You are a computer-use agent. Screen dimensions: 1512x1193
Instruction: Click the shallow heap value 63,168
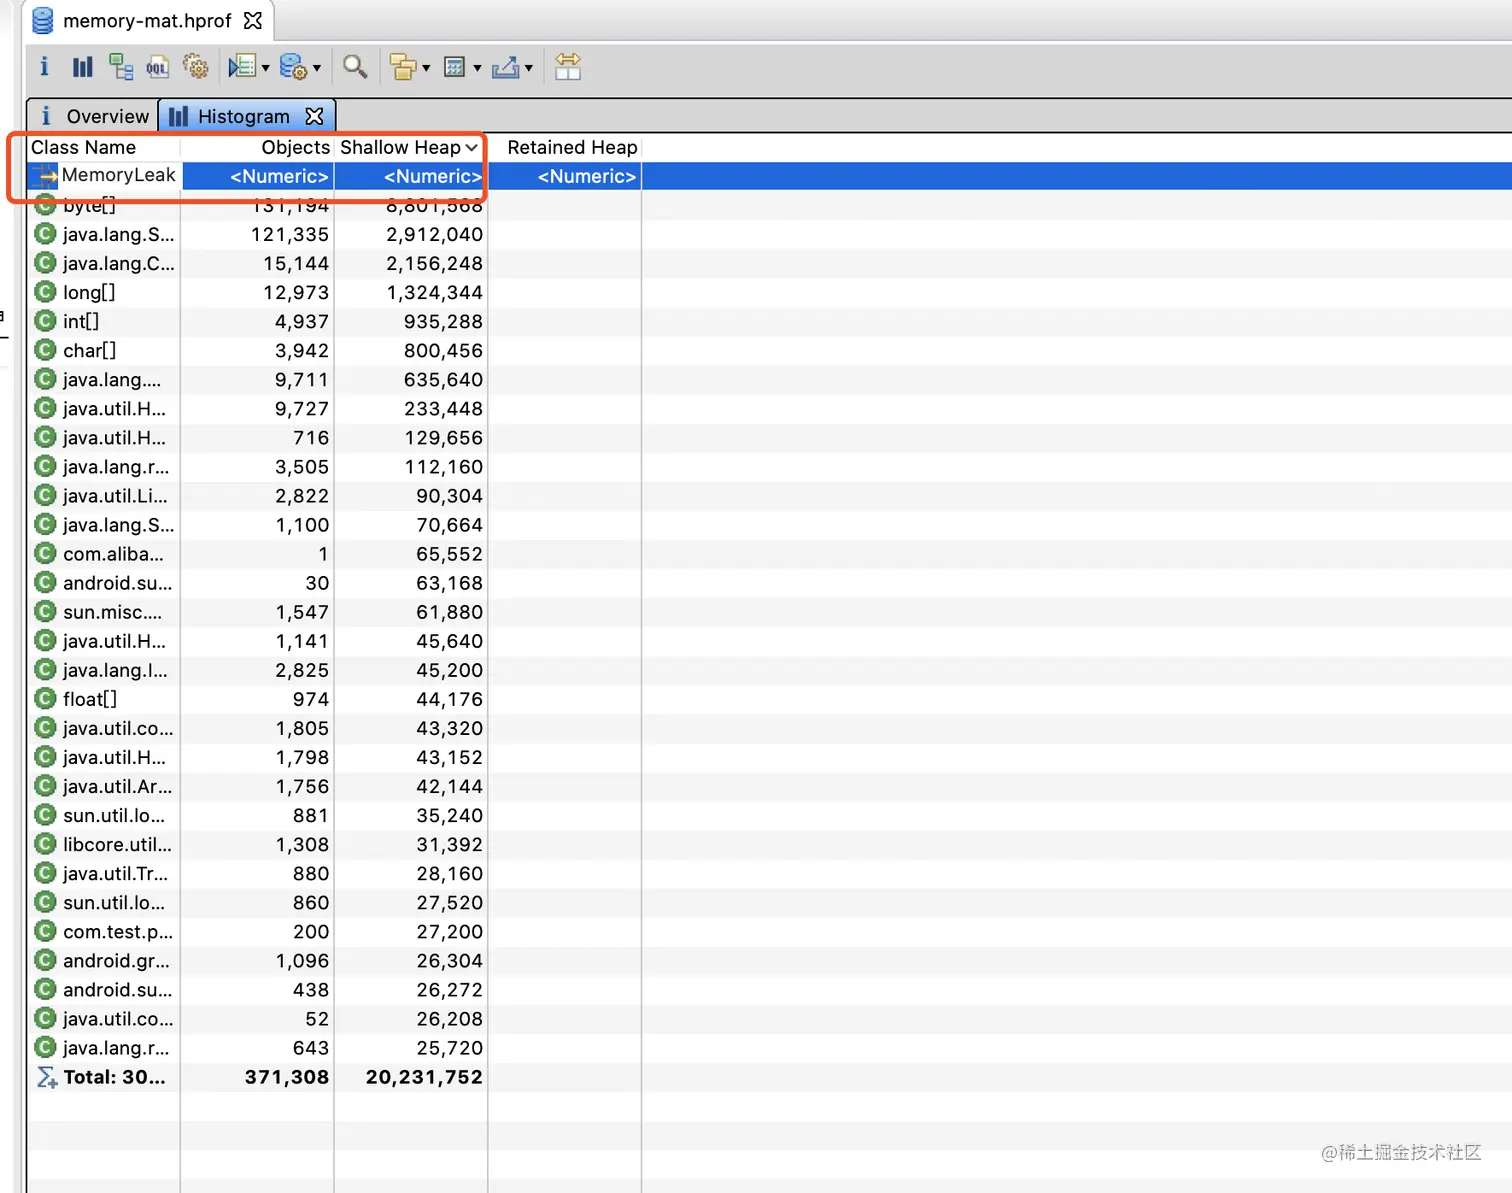[449, 583]
